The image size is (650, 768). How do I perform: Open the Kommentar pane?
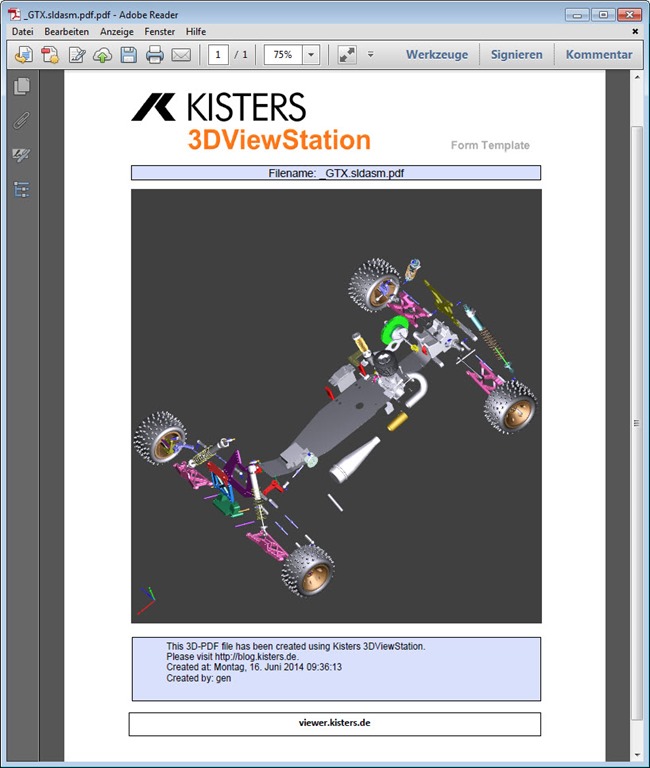599,54
